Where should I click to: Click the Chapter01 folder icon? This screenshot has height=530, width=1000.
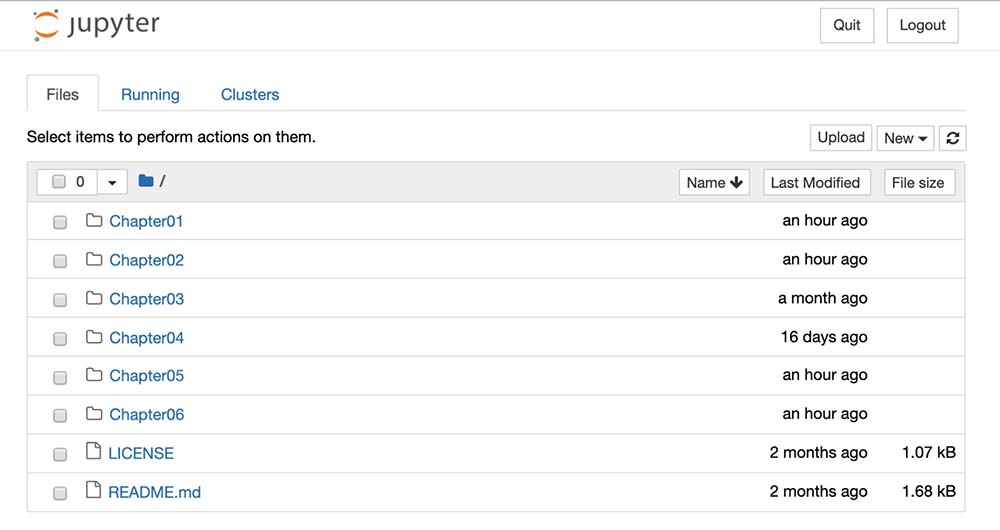[94, 220]
